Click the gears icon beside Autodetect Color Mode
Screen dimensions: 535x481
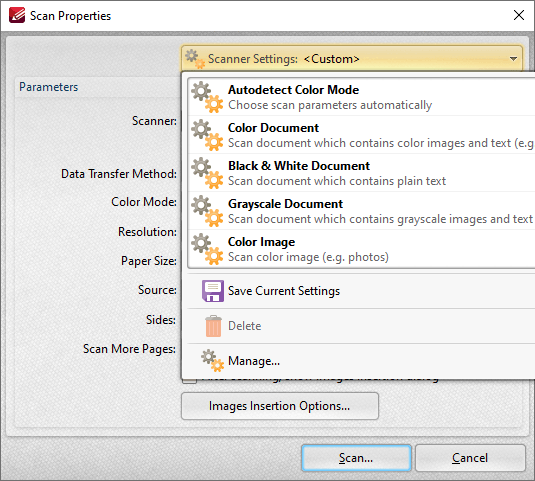point(207,97)
